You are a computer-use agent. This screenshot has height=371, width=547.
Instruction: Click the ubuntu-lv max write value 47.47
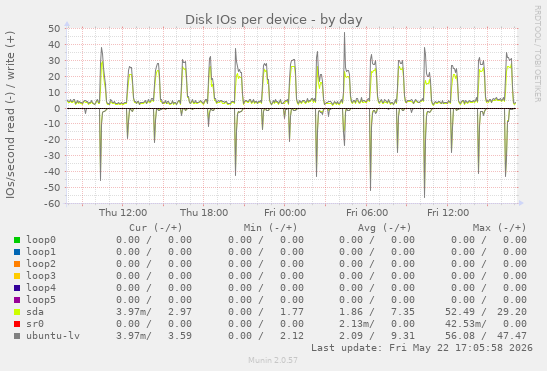tap(512, 335)
